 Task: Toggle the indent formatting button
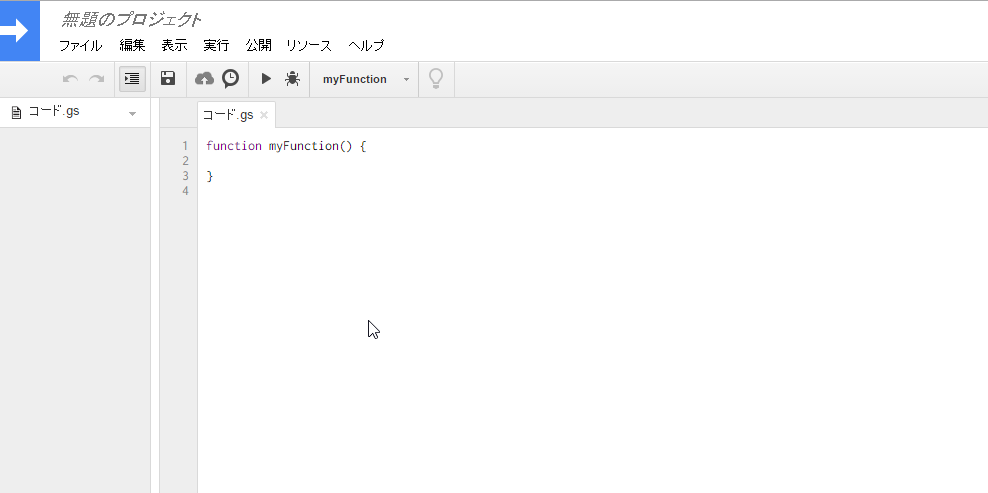132,79
